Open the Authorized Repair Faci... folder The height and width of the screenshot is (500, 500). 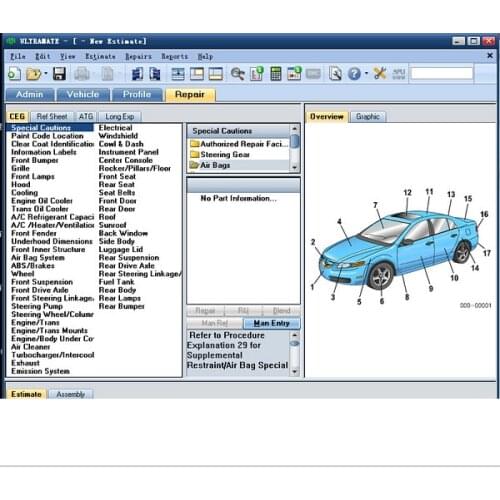(239, 144)
